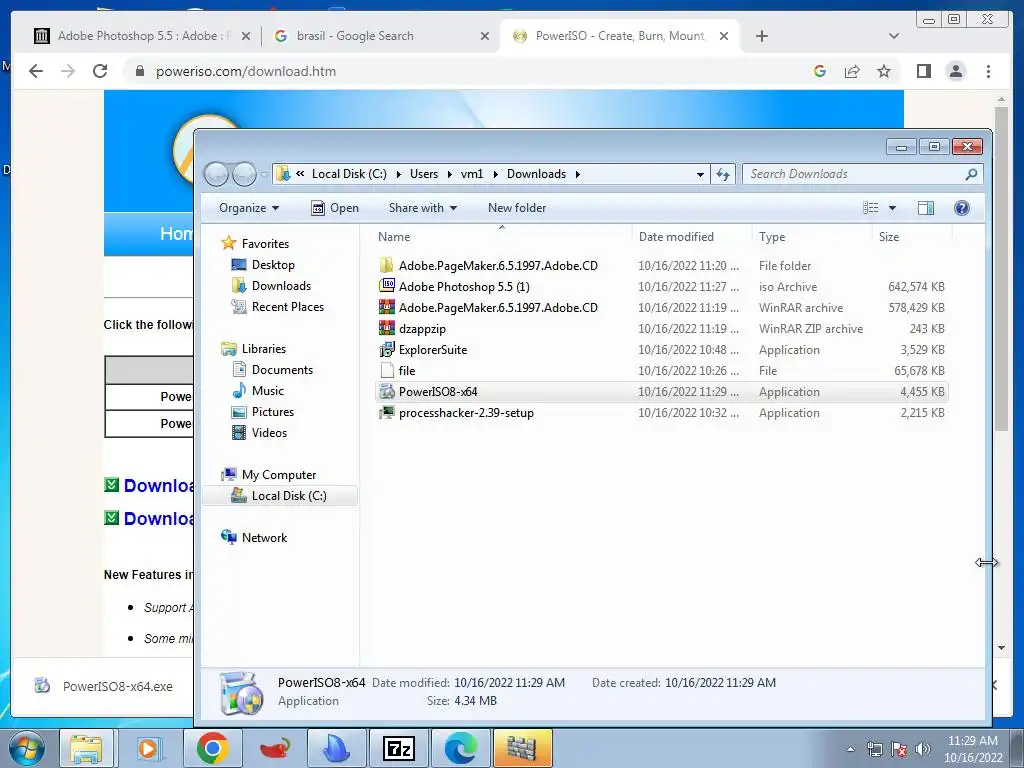
Task: Launch Microsoft Edge from the taskbar
Action: point(460,748)
